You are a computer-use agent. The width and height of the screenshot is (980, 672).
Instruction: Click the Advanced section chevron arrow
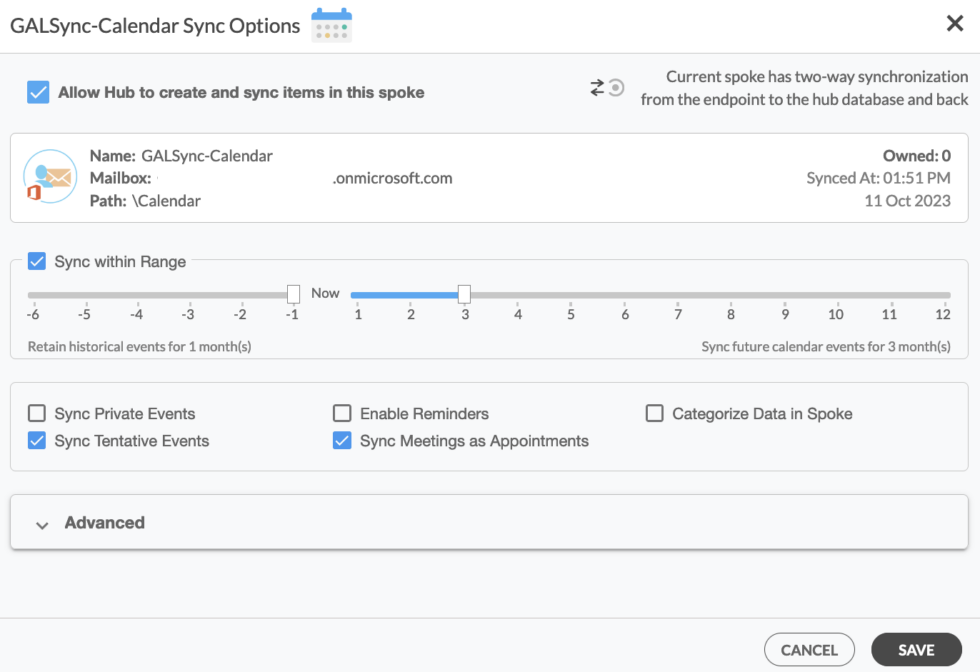click(42, 523)
